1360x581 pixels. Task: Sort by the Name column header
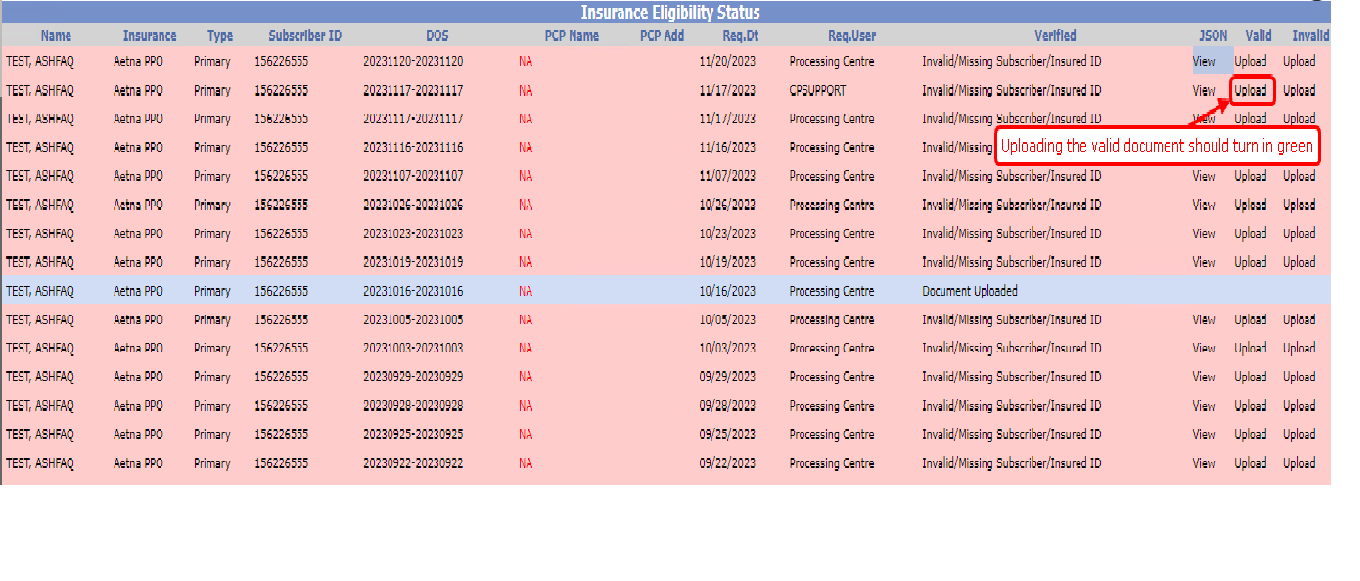coord(56,36)
